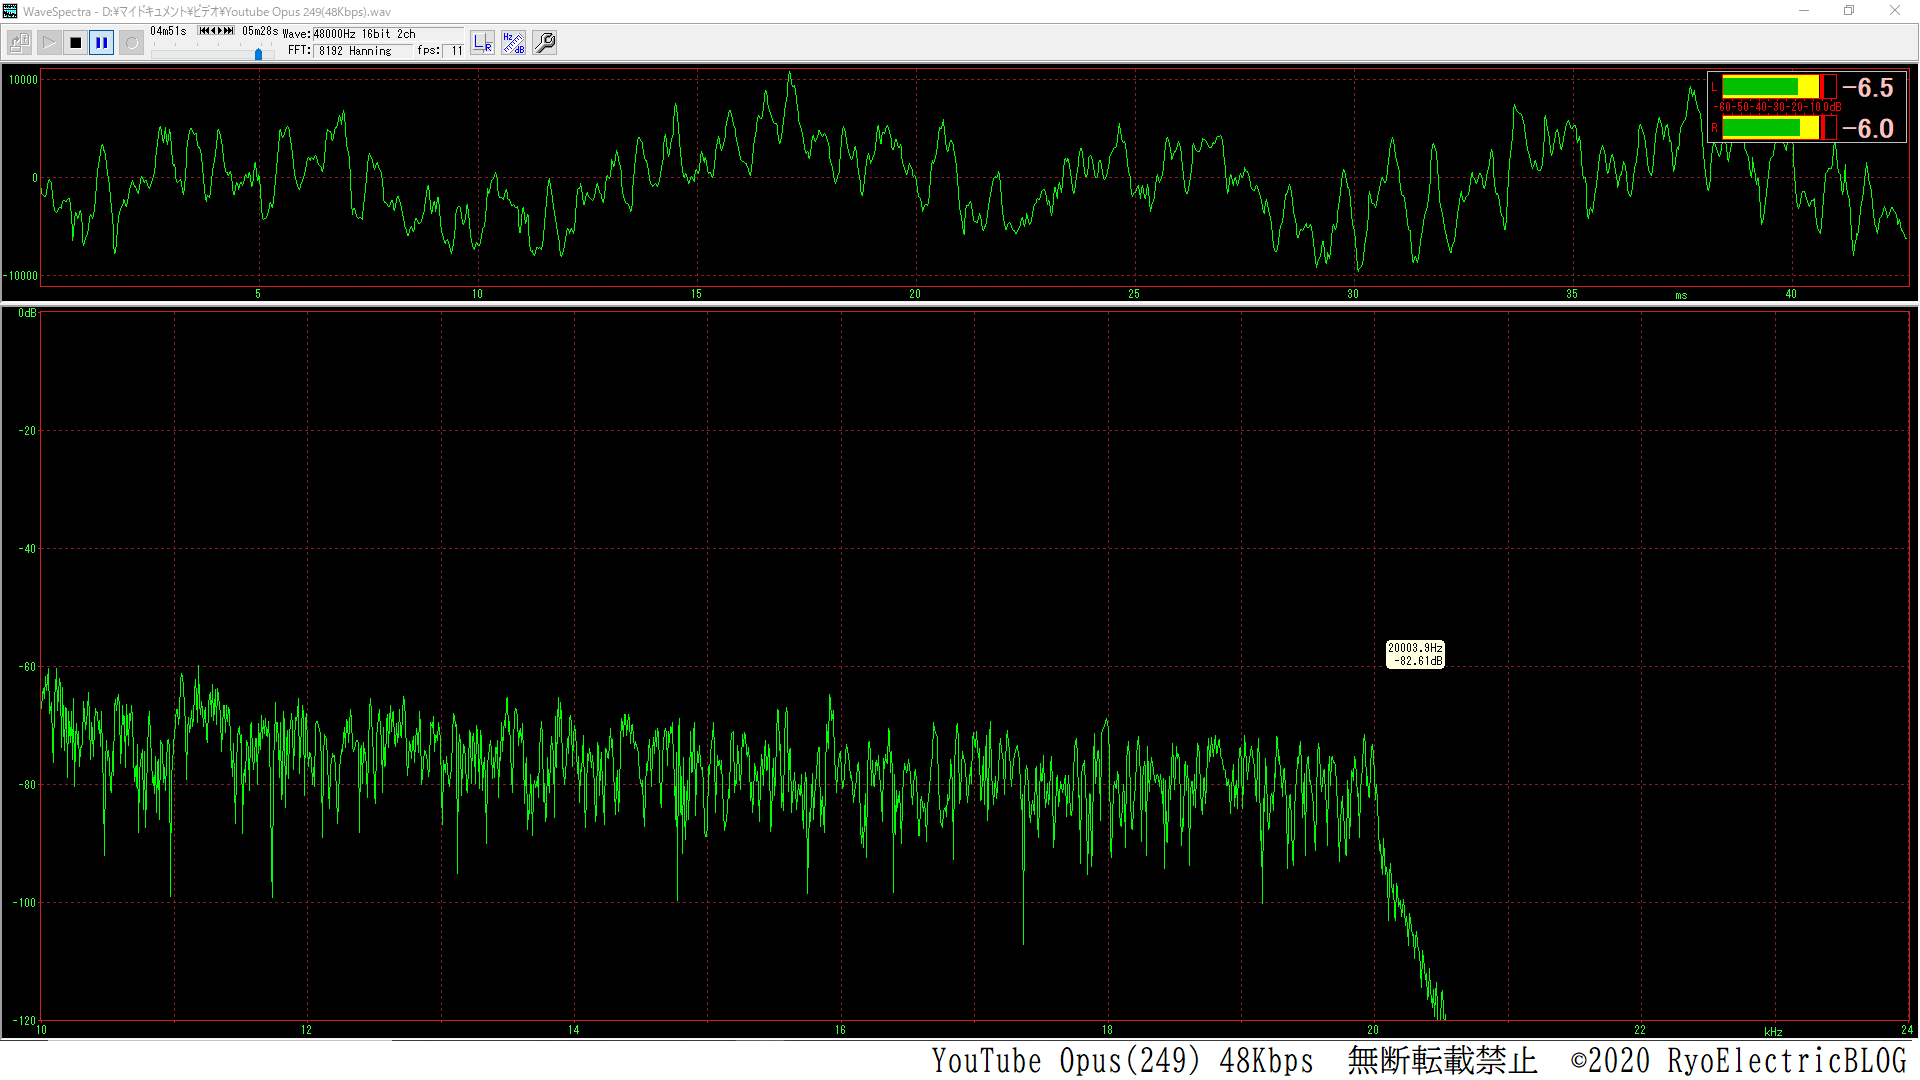Viewport: 1920px width, 1080px height.
Task: Click the fps value field showing 11
Action: (453, 51)
